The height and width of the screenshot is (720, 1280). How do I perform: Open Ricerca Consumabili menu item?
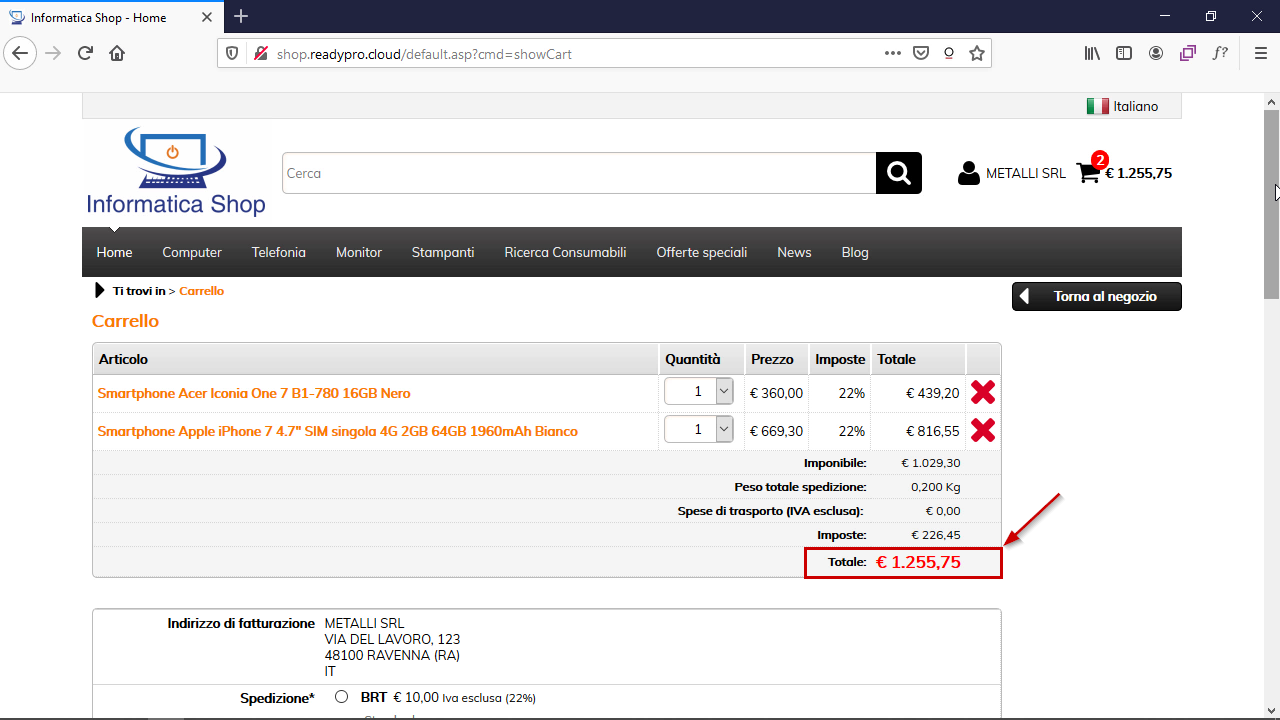[565, 252]
